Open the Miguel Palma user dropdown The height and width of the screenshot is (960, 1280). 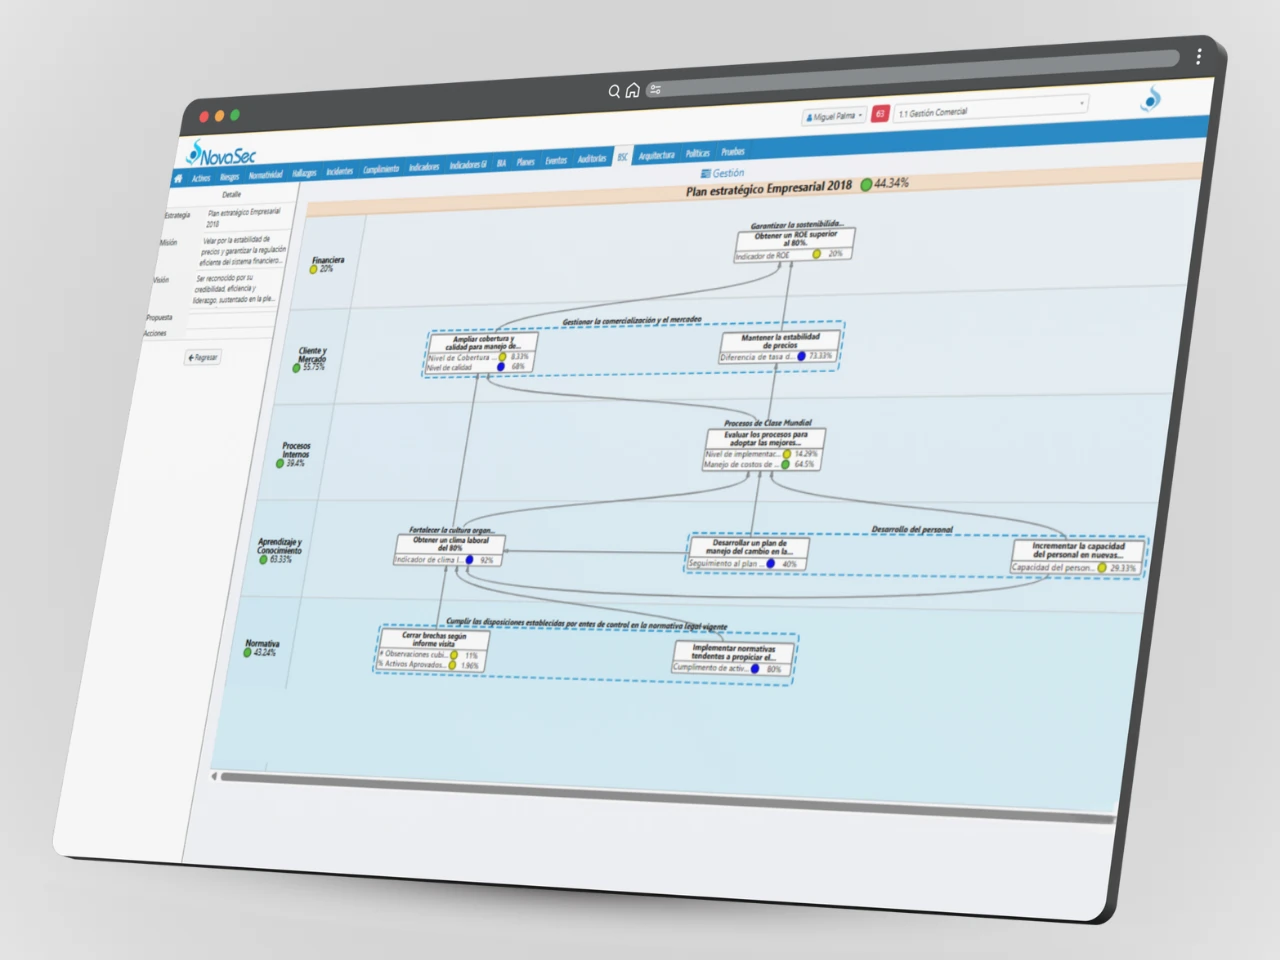pos(834,116)
